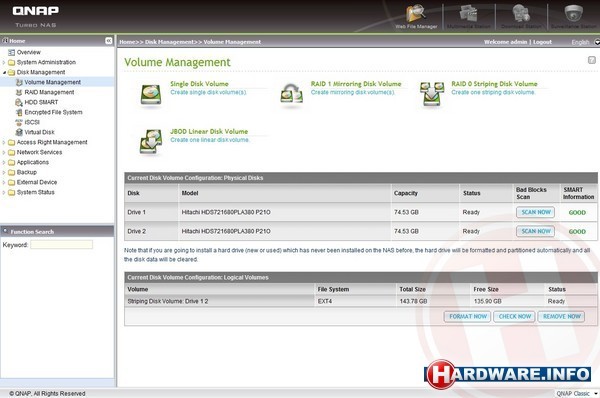
Task: Click the RAID 0 Striping Disk Volume icon
Action: pos(432,94)
